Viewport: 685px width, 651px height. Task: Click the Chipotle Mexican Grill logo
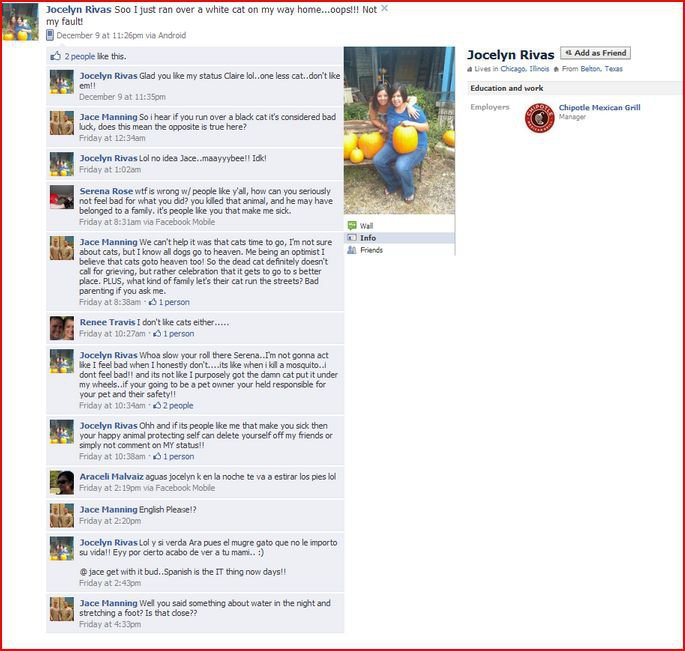(540, 118)
